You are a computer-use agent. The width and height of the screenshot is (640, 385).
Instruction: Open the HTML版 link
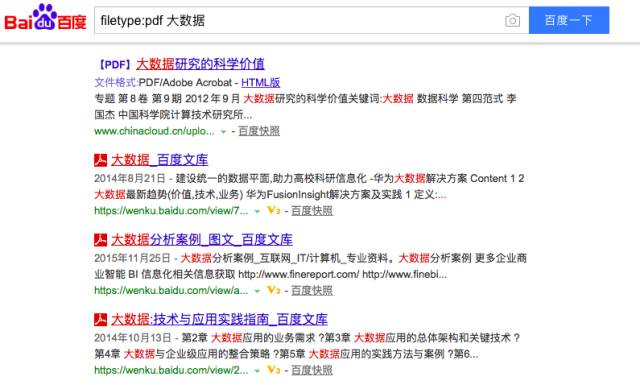260,82
